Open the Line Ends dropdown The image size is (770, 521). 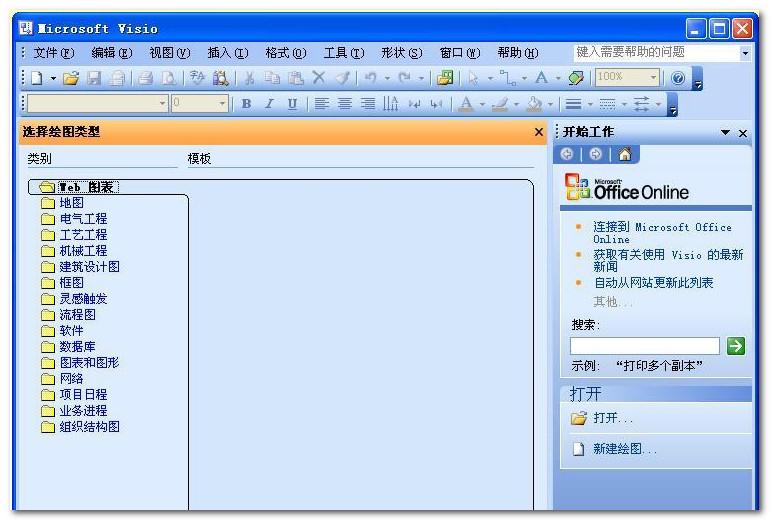click(x=659, y=104)
